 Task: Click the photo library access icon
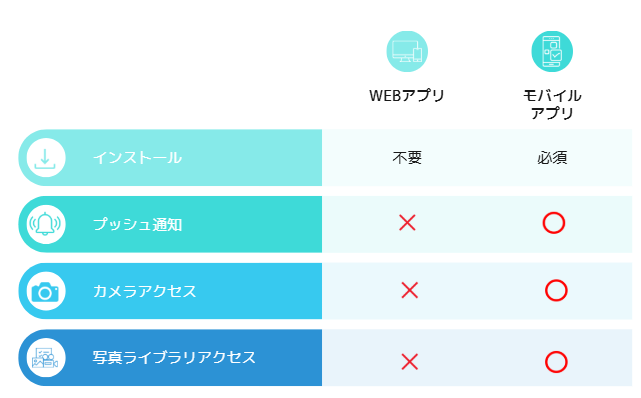click(x=46, y=358)
